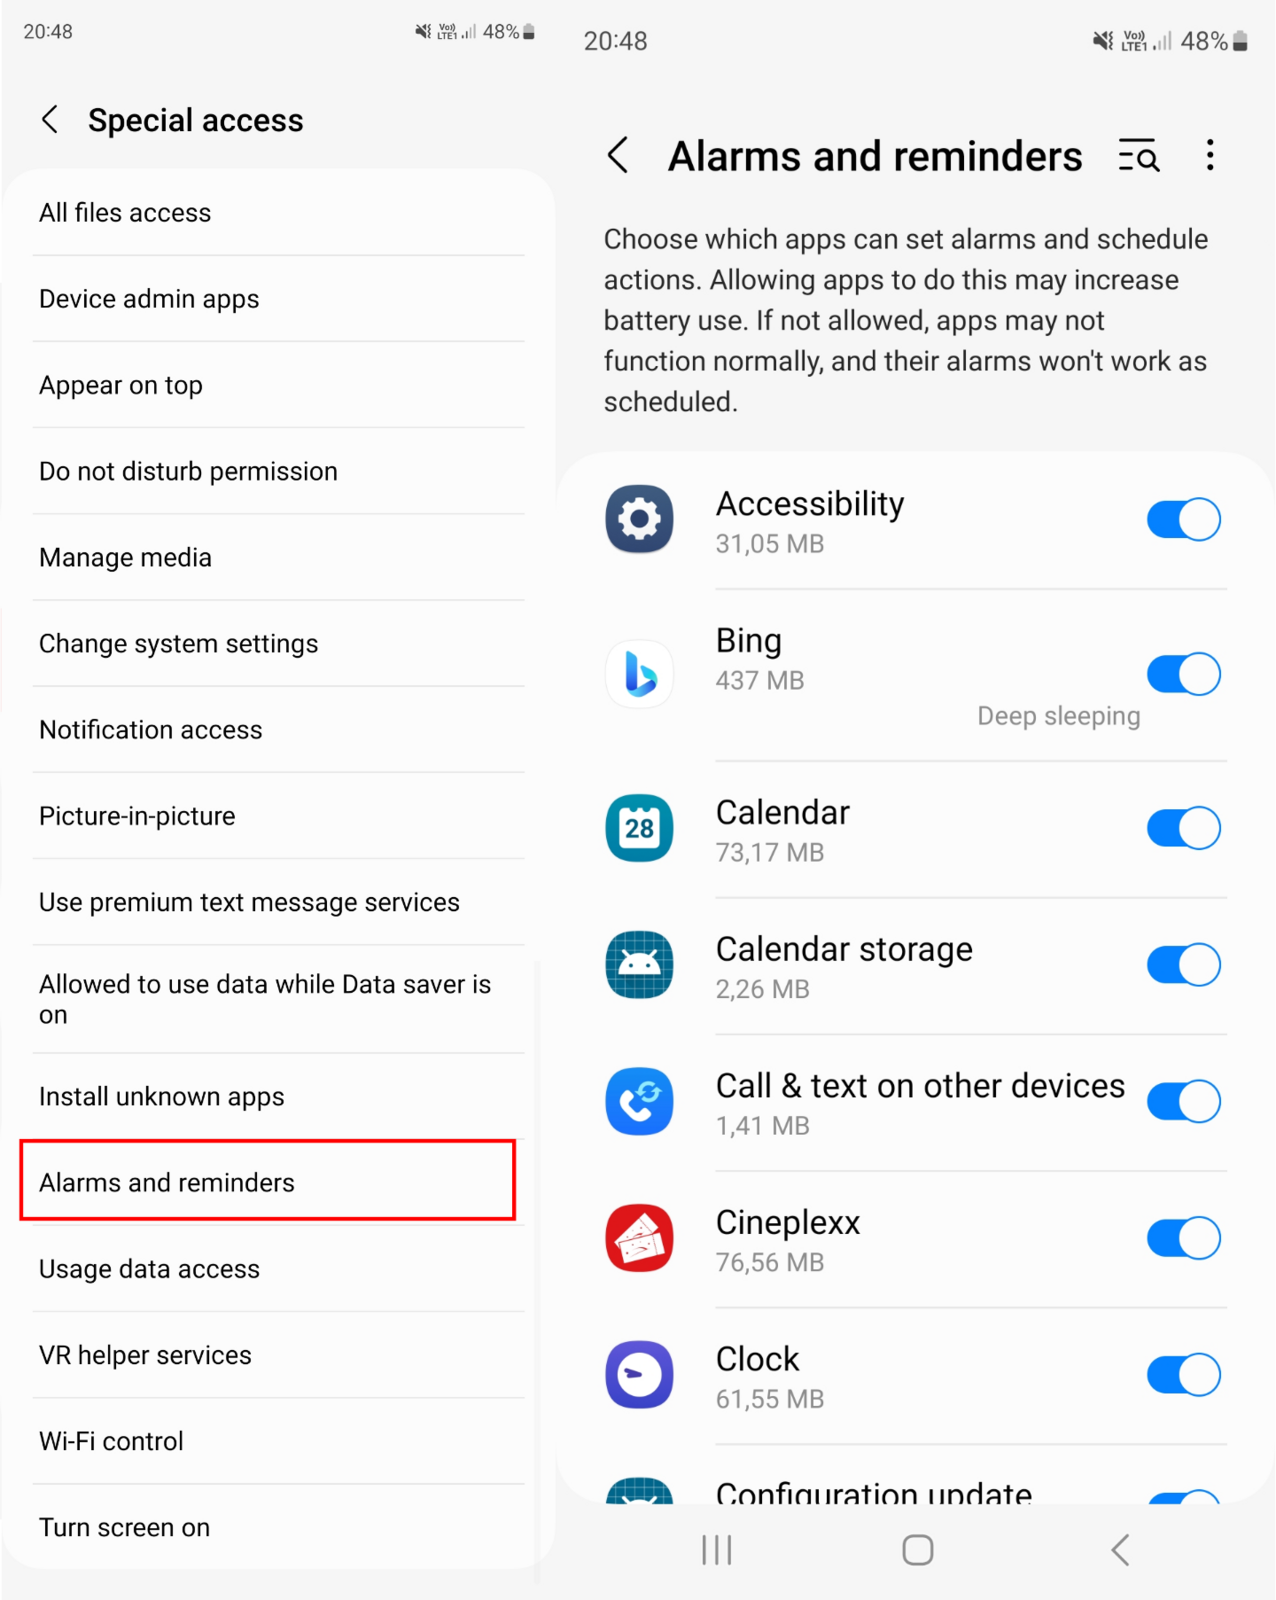Switch off Cineplexx alarms toggle

(1184, 1238)
